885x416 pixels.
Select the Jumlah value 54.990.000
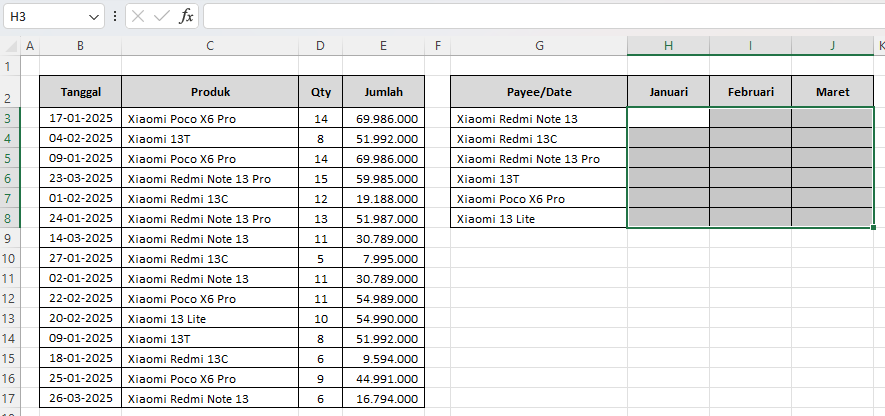tap(384, 318)
